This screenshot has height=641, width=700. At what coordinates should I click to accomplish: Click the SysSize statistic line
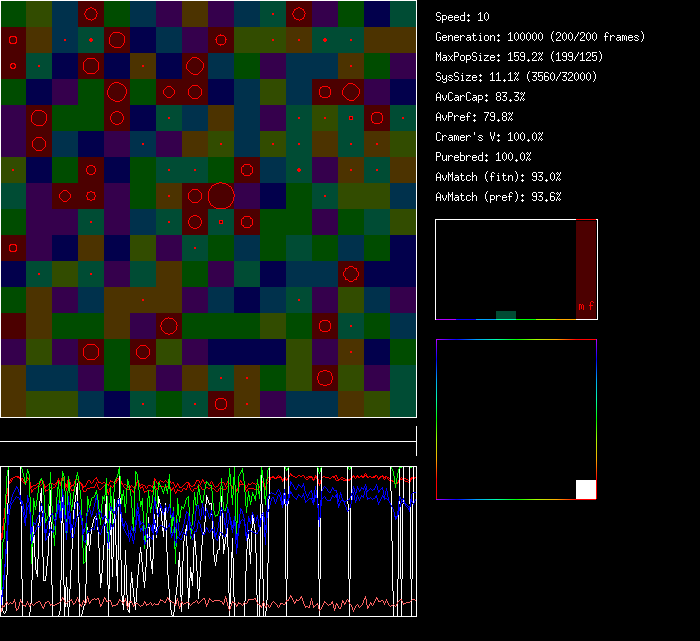click(515, 77)
